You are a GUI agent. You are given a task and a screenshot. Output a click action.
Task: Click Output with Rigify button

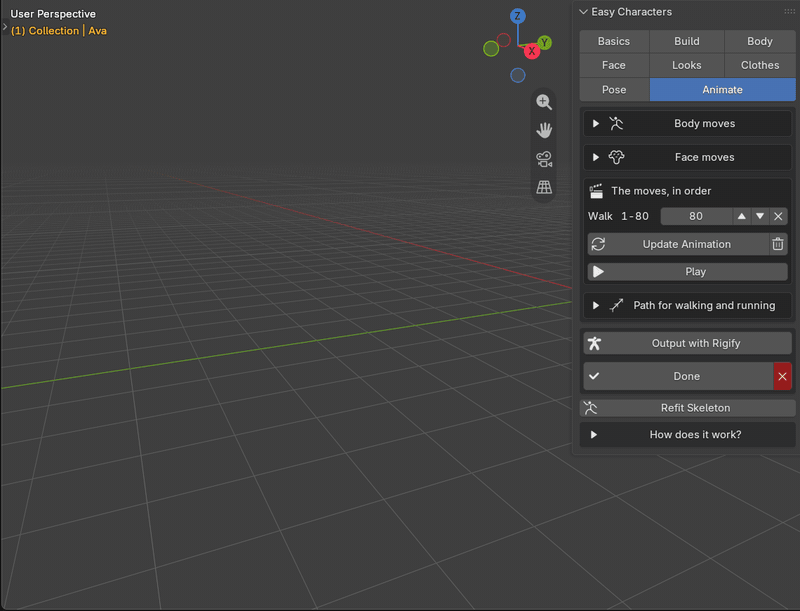687,343
